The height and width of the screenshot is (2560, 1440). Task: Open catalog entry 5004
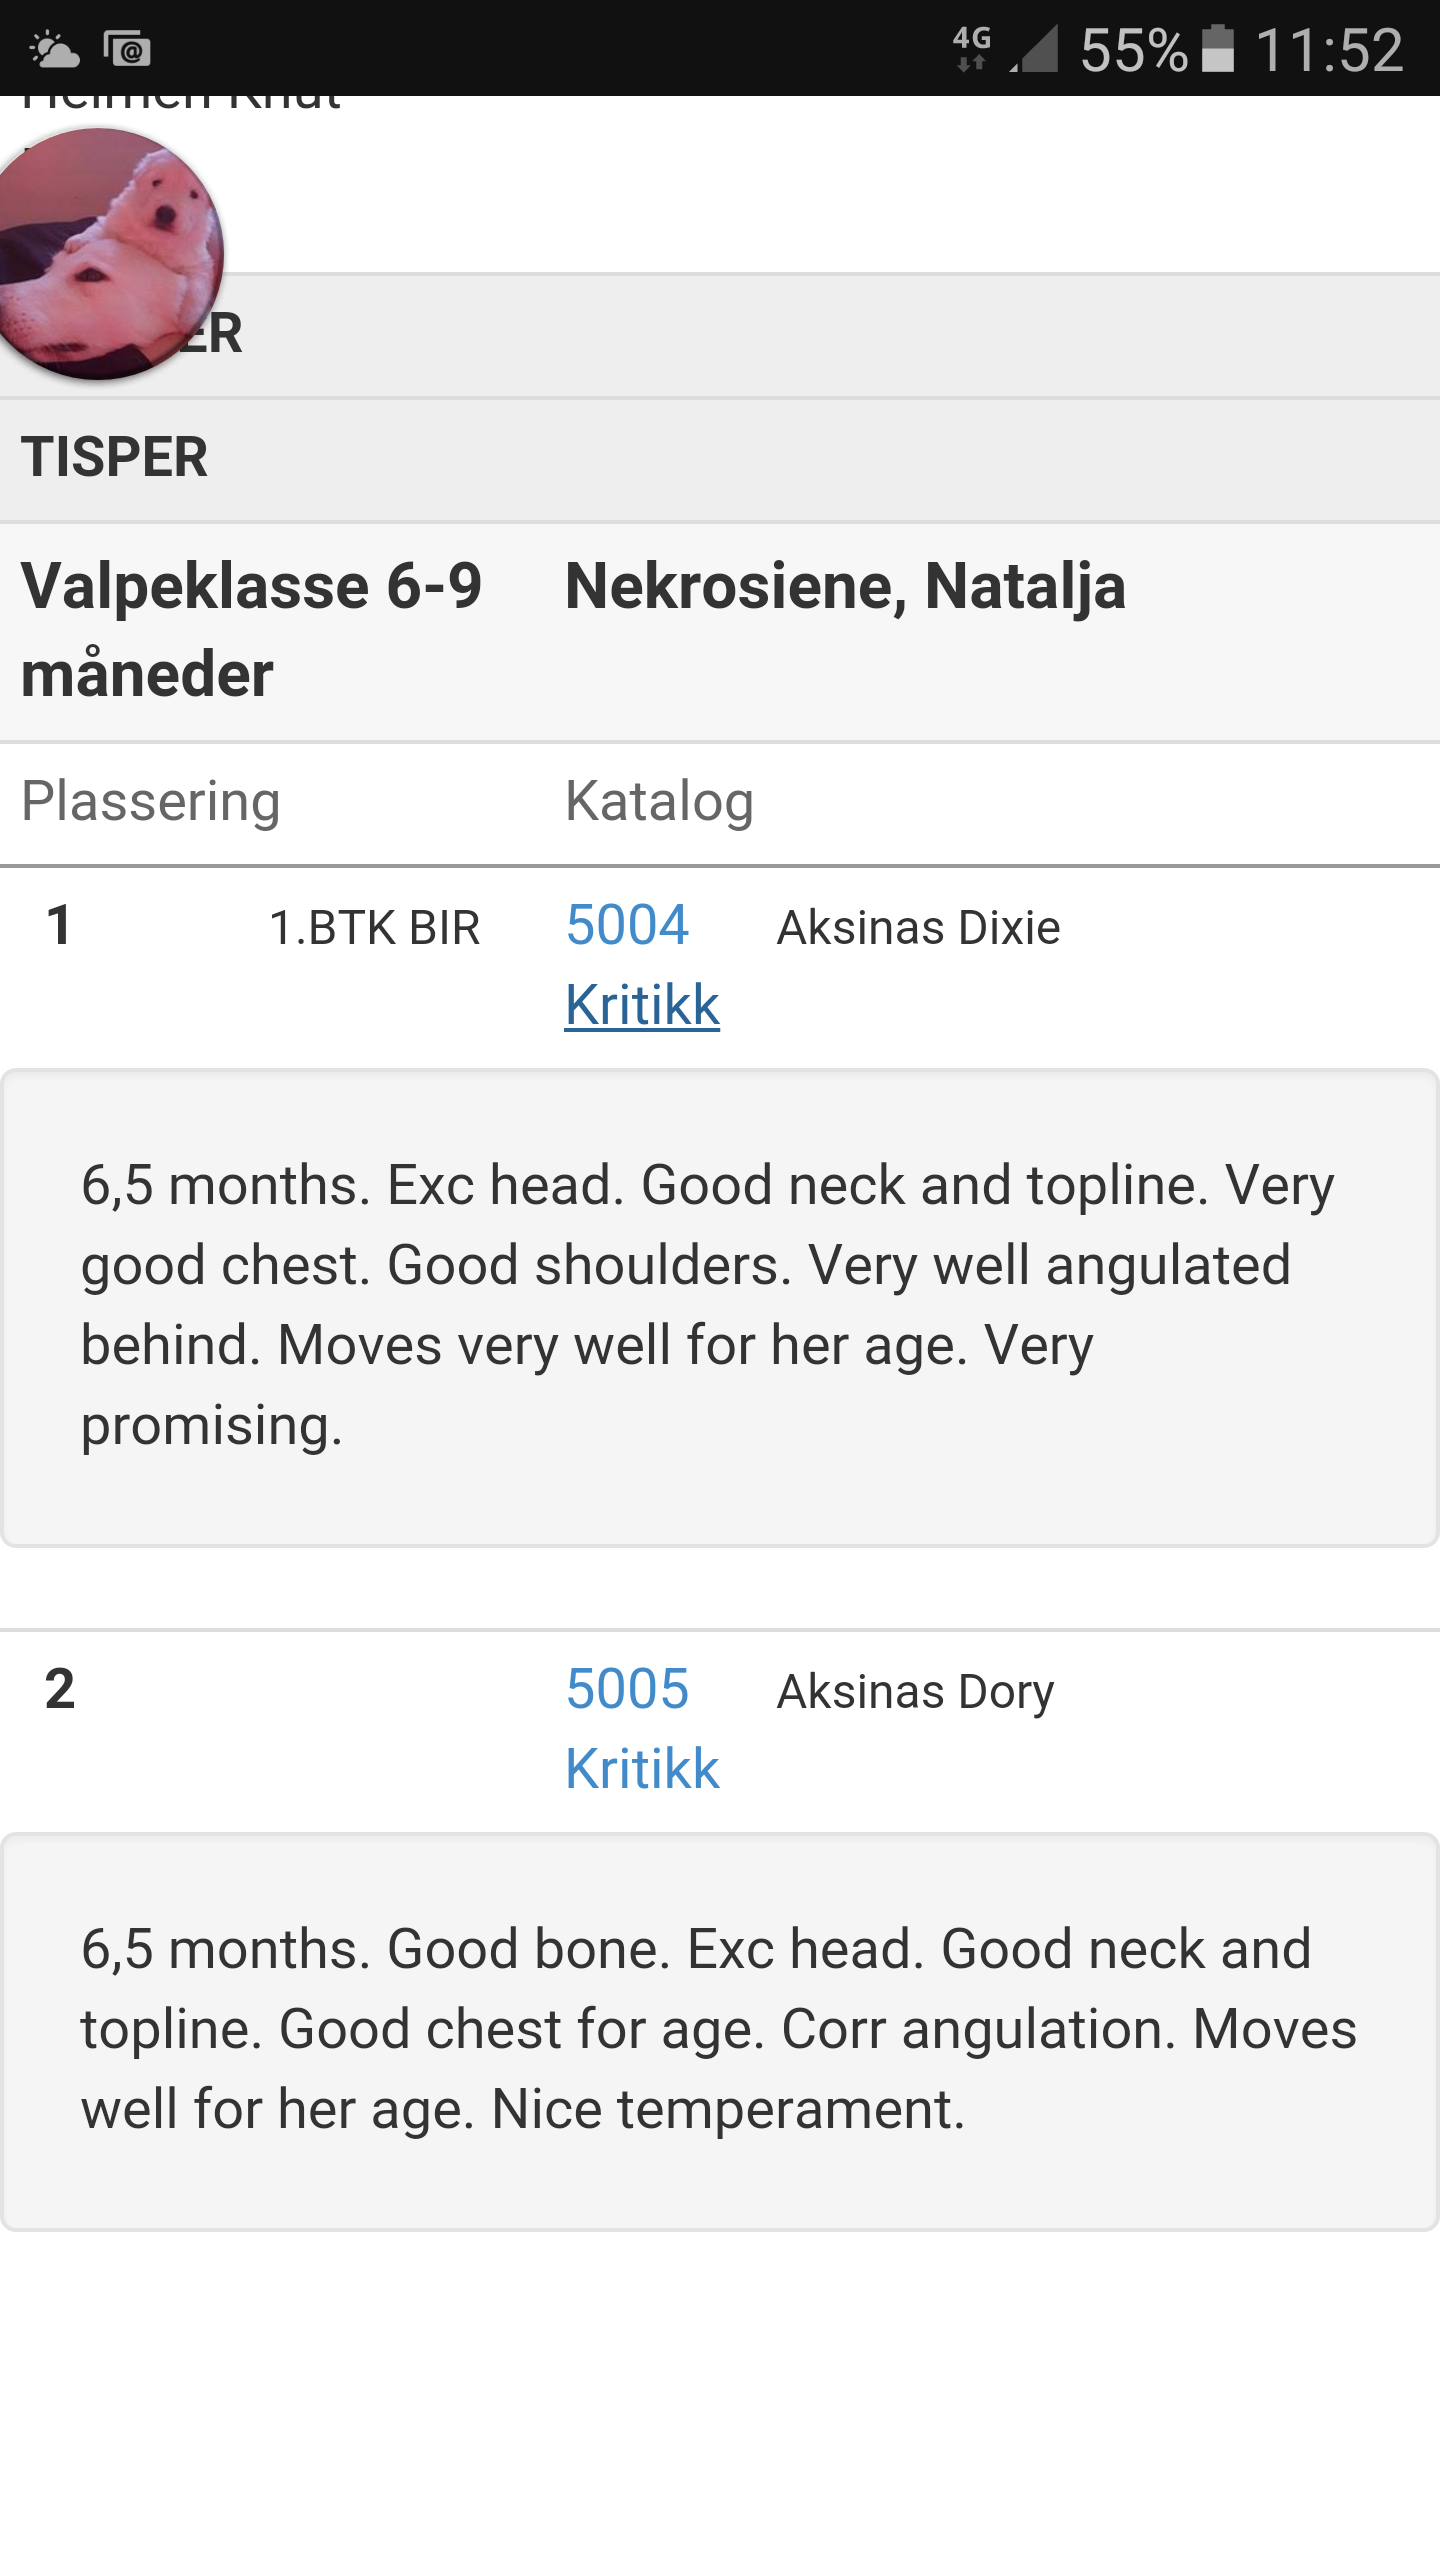(x=627, y=925)
